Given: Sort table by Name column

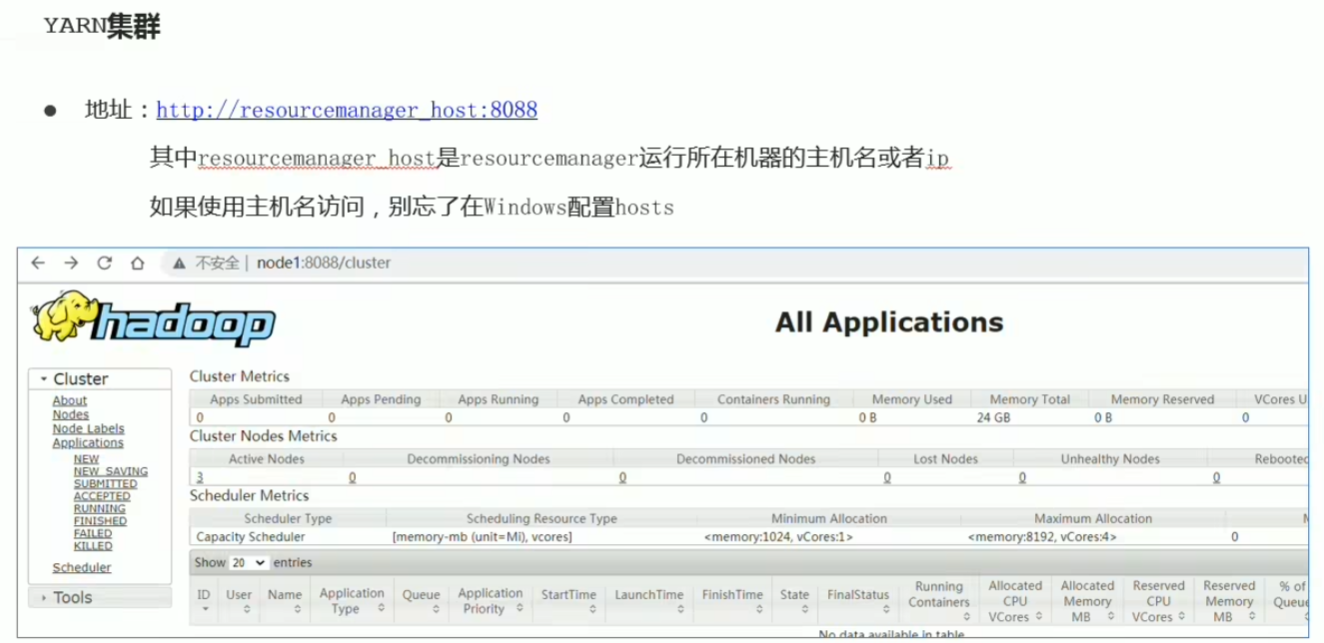Looking at the screenshot, I should (285, 601).
